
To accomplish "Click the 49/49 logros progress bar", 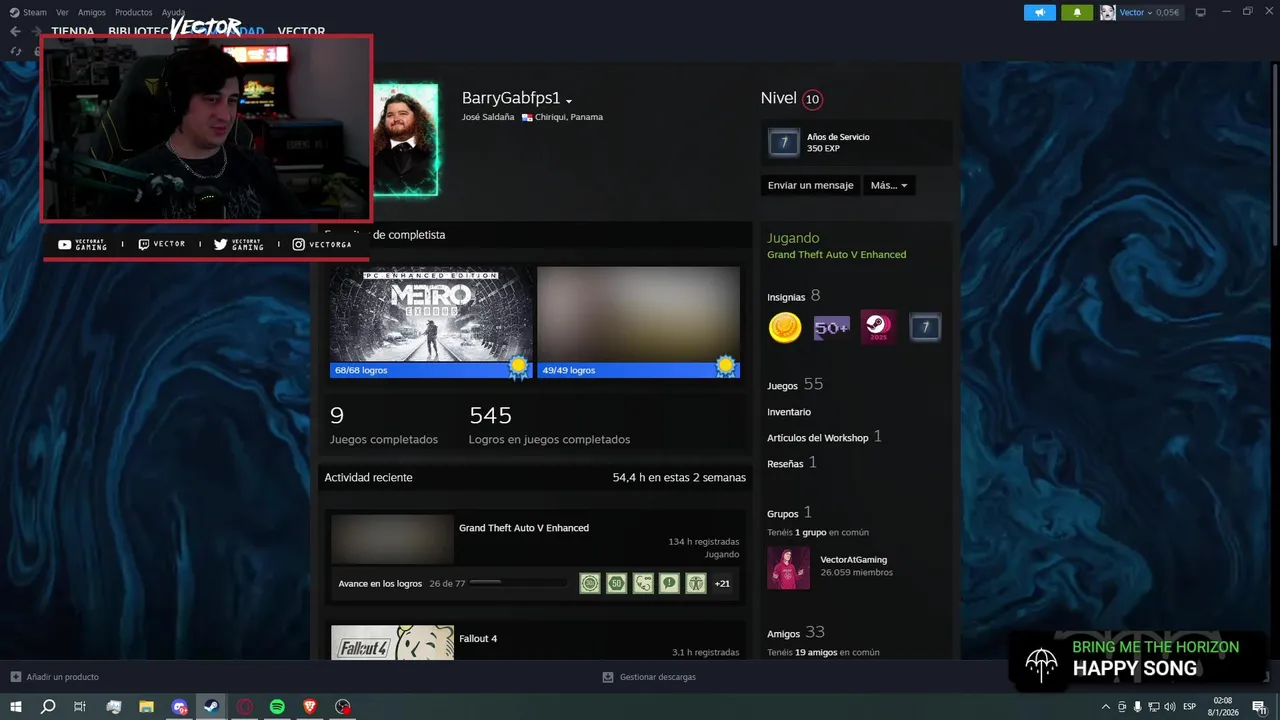I will [x=638, y=370].
